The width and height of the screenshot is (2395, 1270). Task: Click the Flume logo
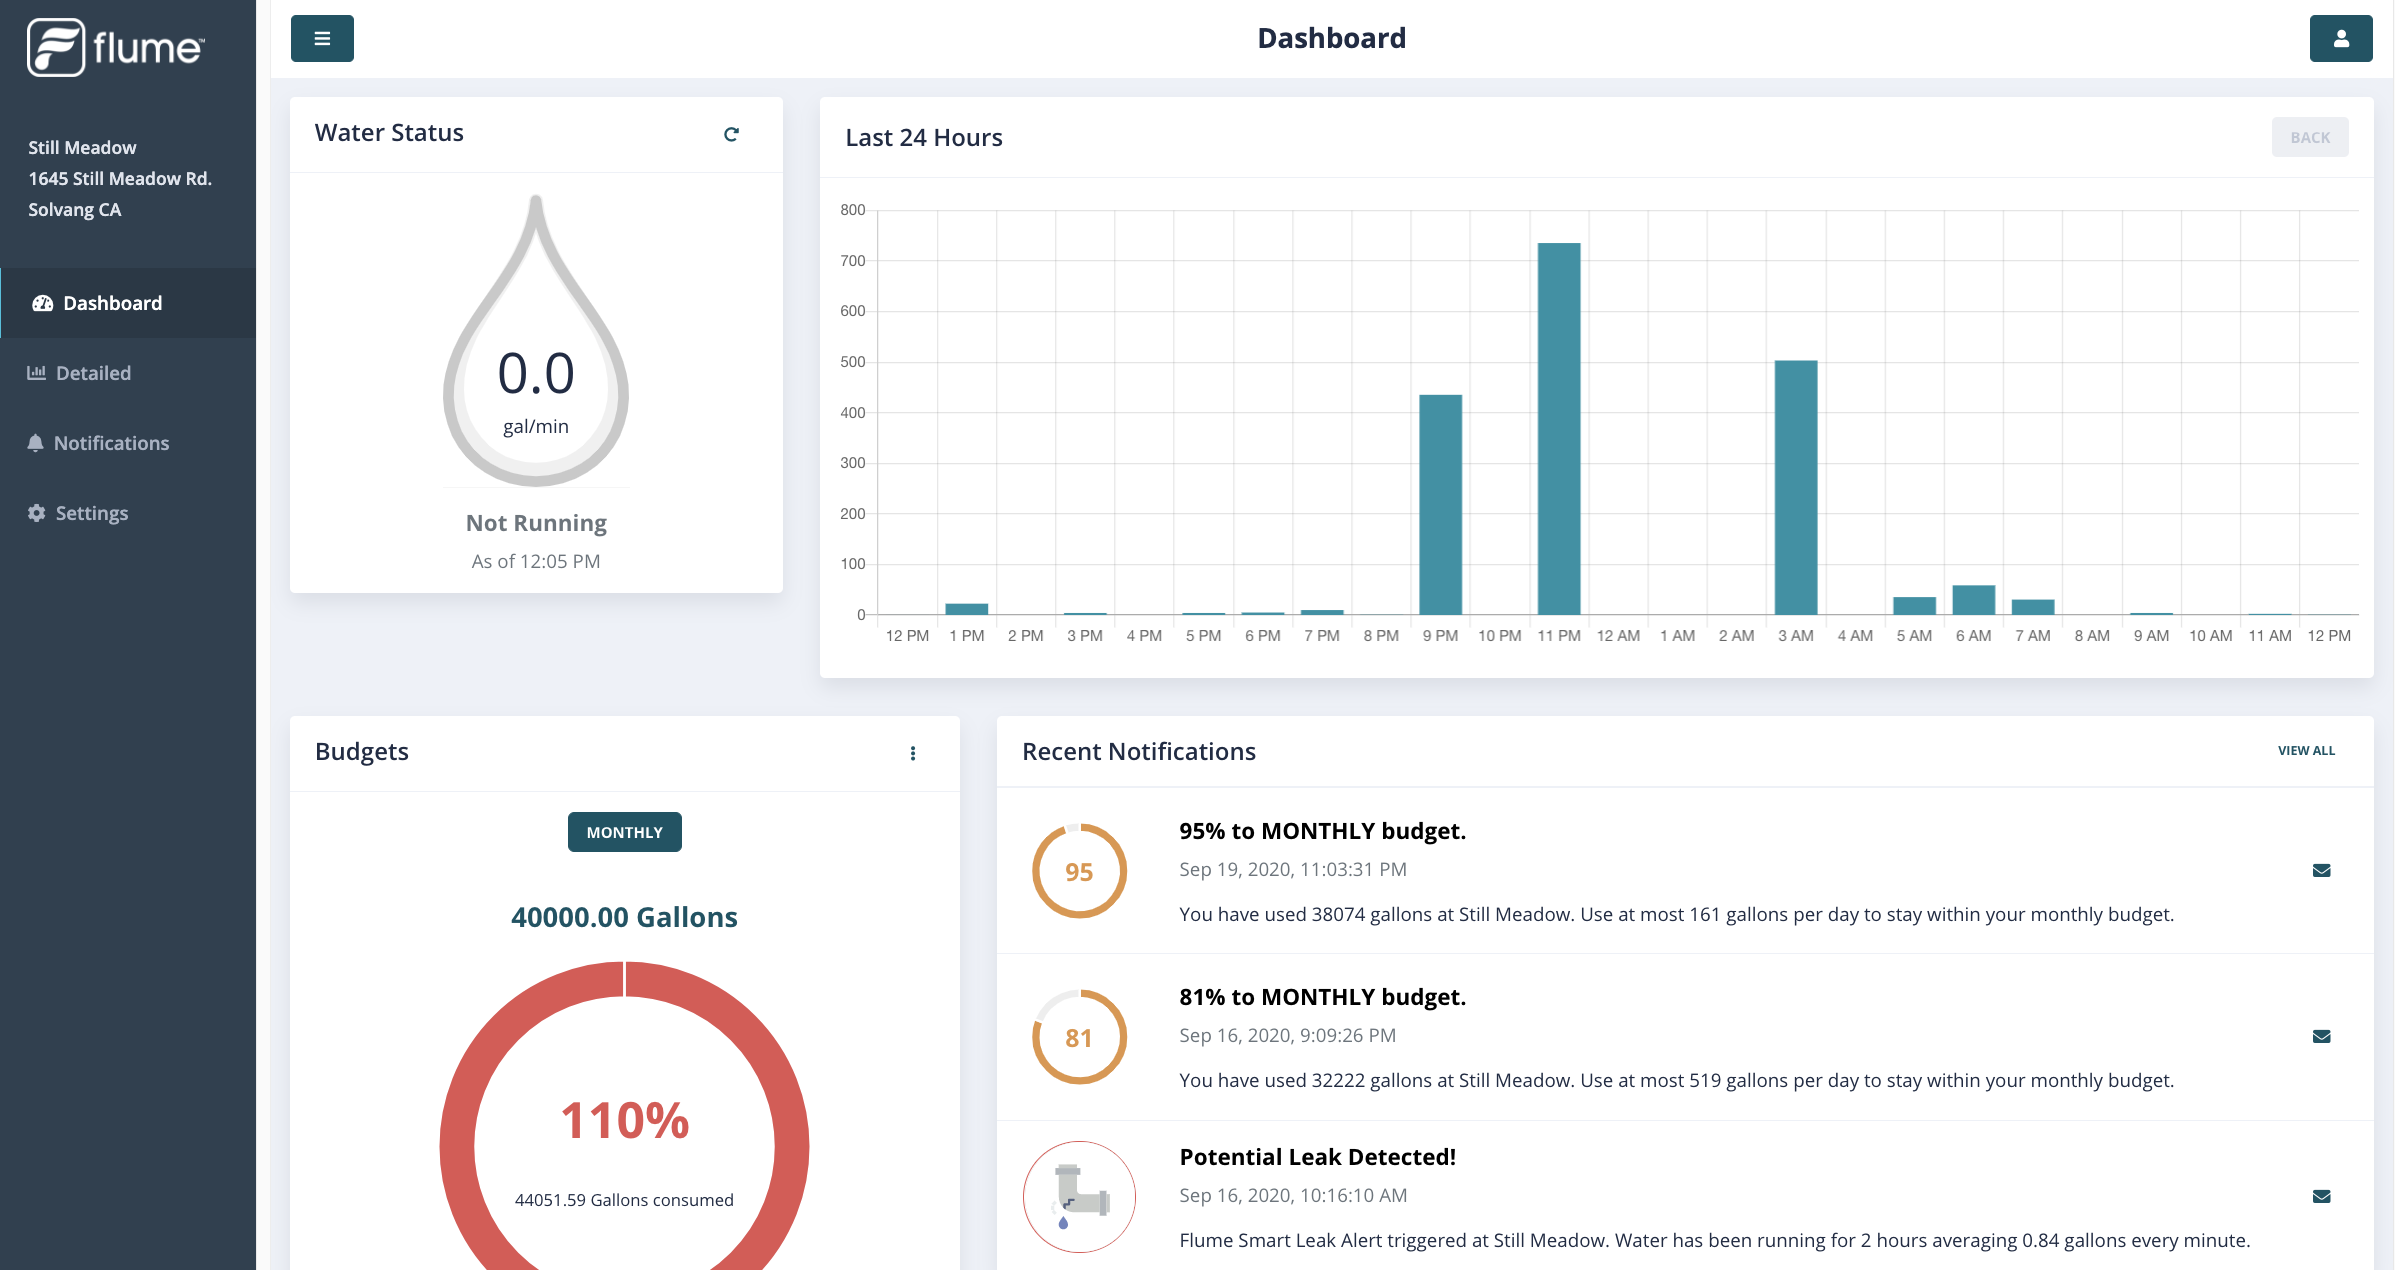click(x=115, y=47)
